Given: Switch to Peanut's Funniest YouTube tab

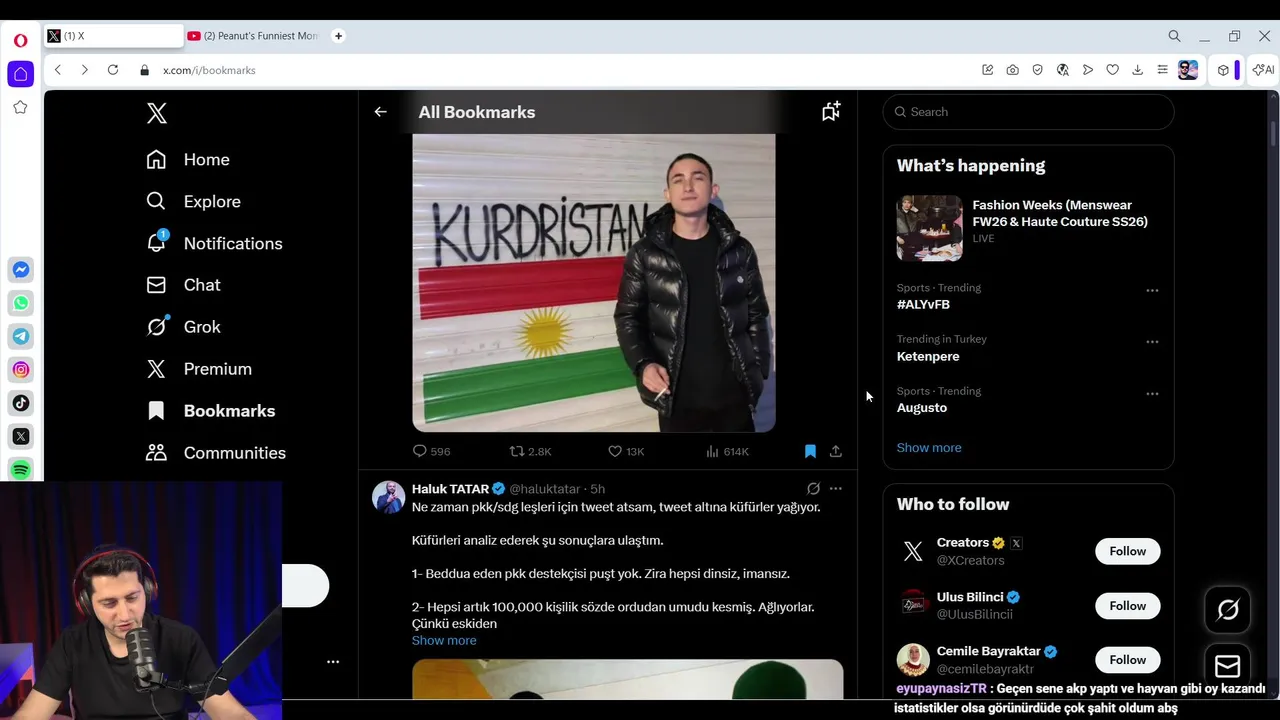Looking at the screenshot, I should [x=254, y=36].
